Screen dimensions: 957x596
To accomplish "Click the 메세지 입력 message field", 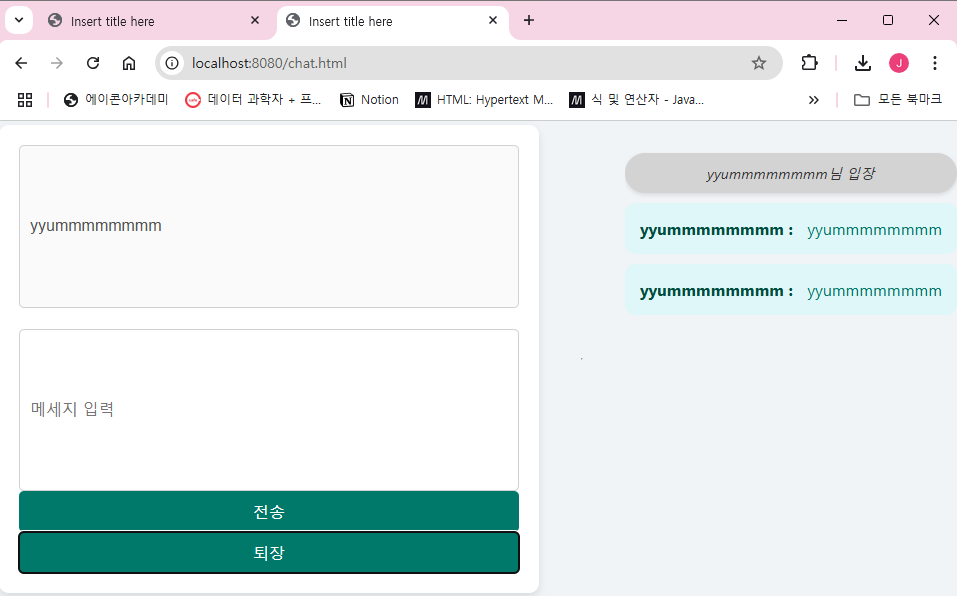I will [x=269, y=410].
